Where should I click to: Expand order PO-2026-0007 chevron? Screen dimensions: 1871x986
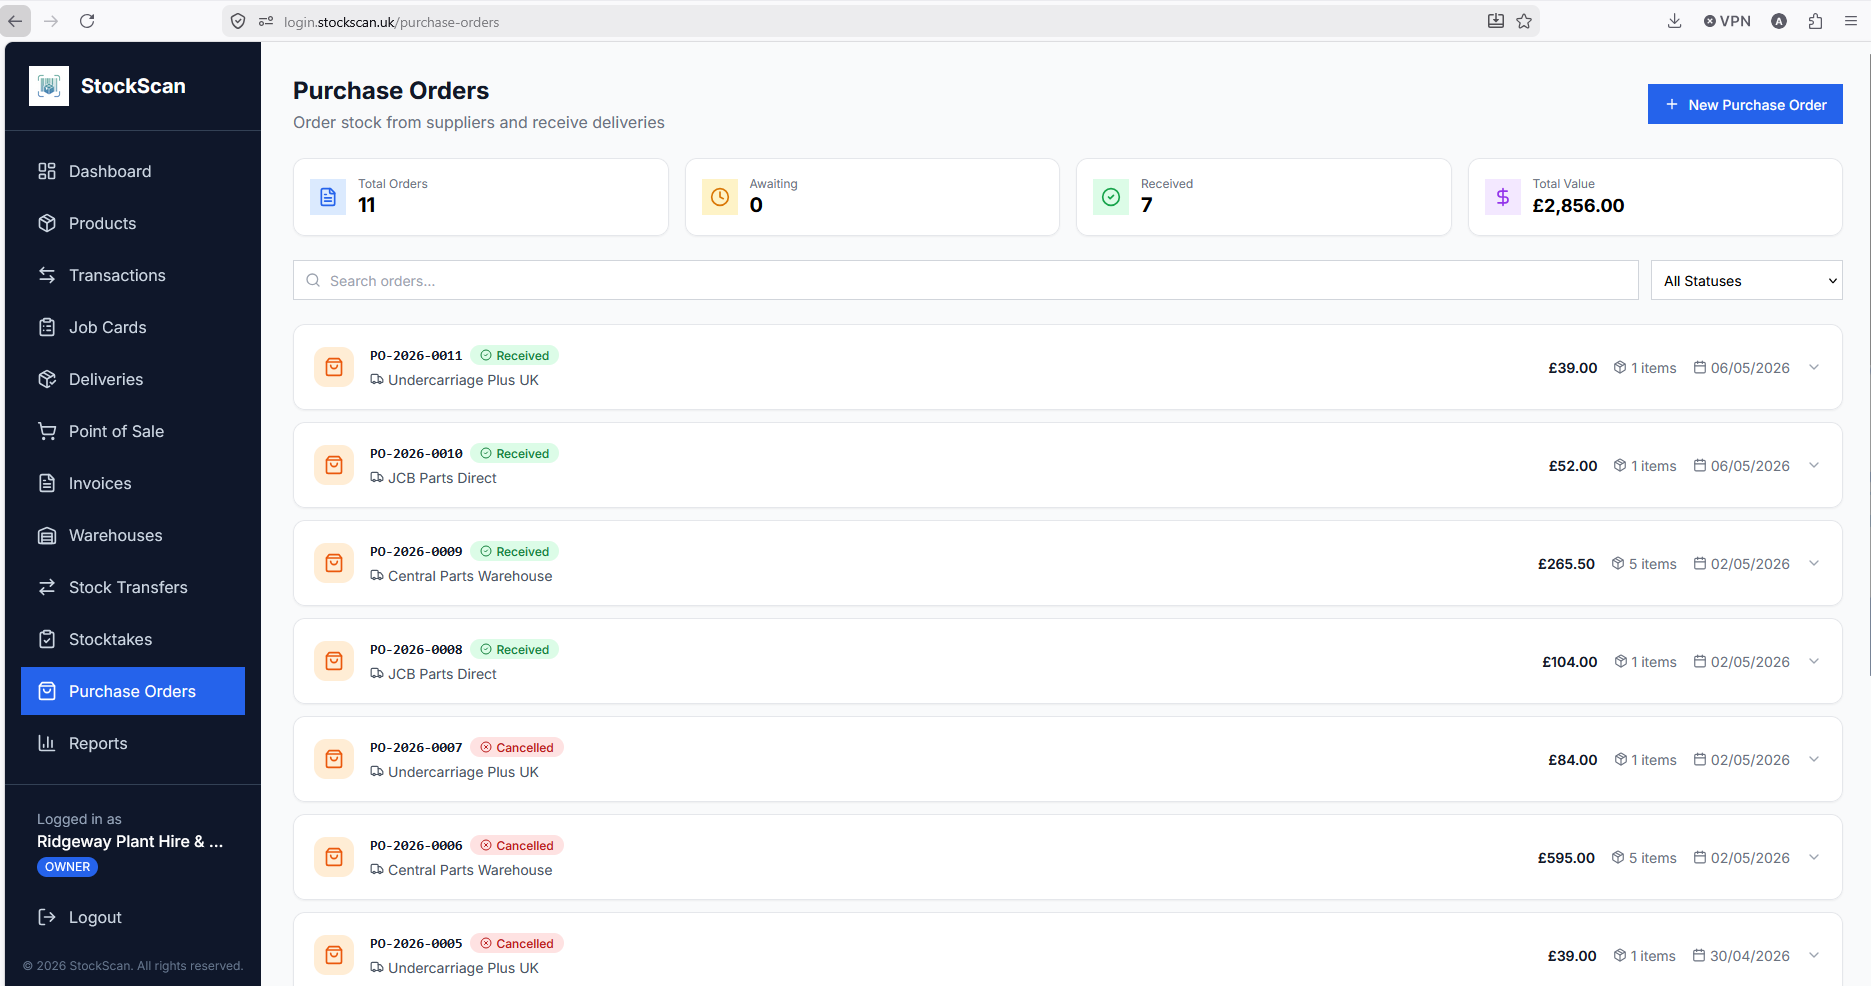1814,759
